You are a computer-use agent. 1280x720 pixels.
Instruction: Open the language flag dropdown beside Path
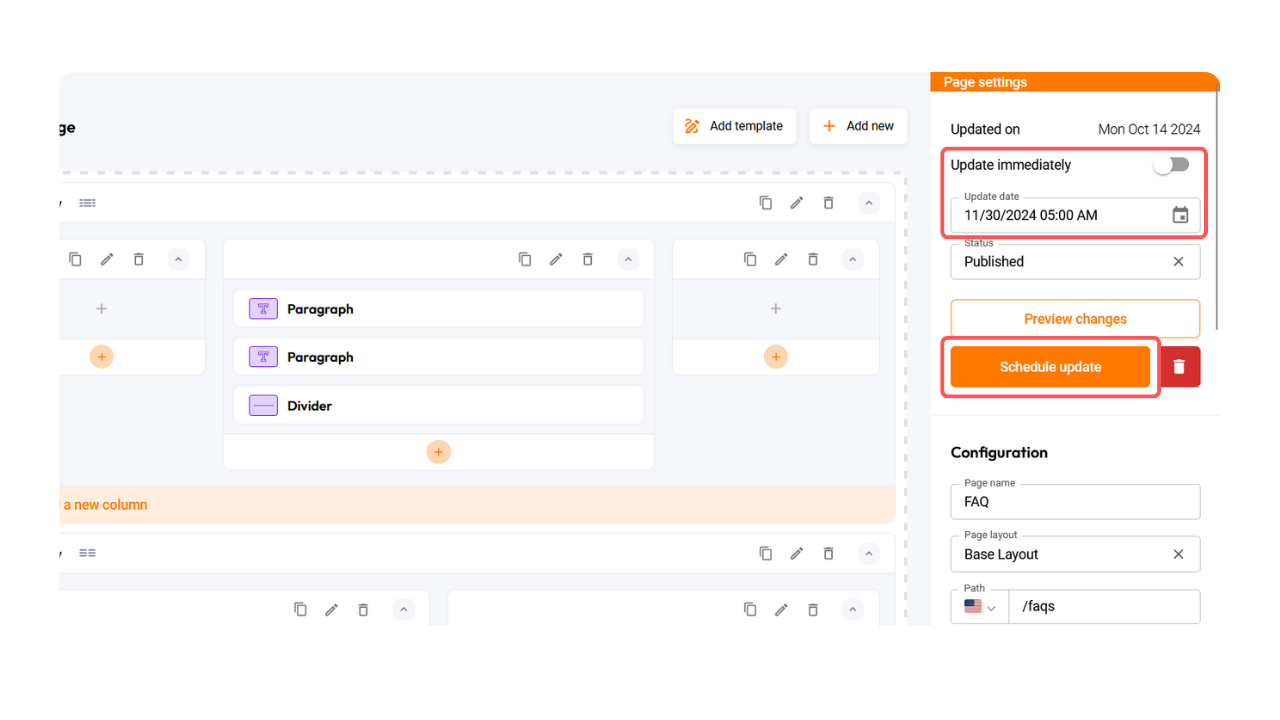[980, 607]
